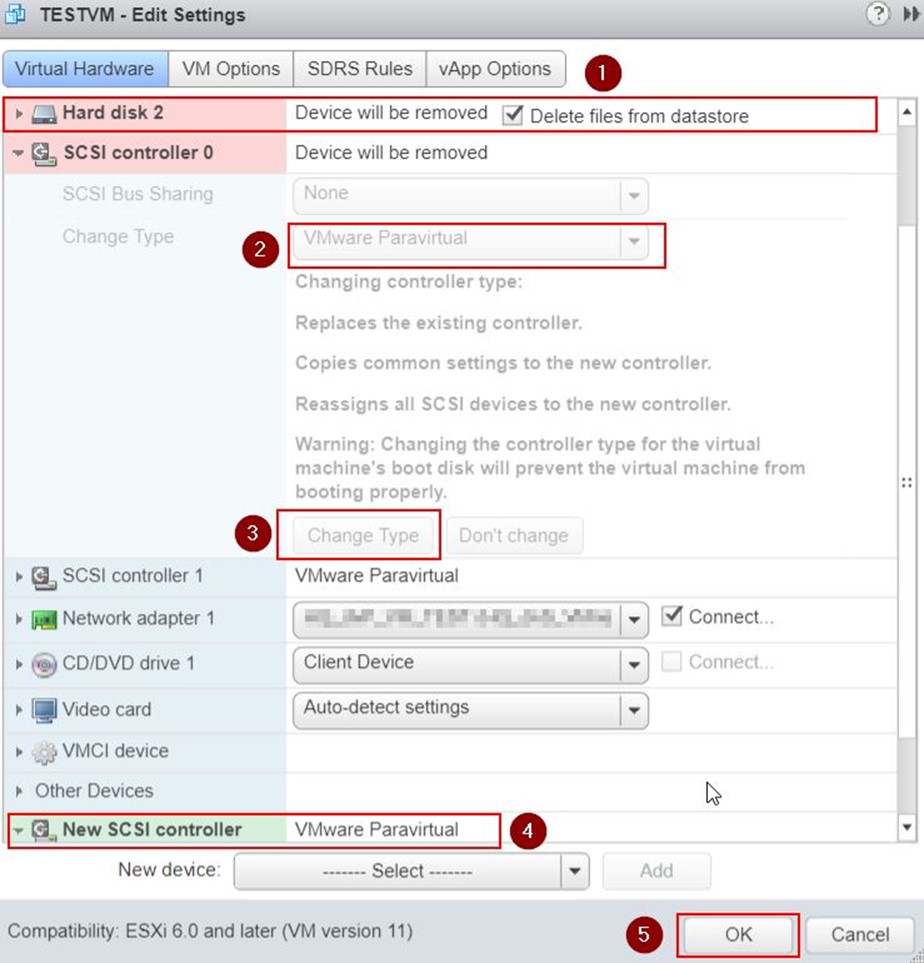This screenshot has height=963, width=924.
Task: Toggle Network adapter 1 Connect checkbox
Action: click(x=671, y=616)
